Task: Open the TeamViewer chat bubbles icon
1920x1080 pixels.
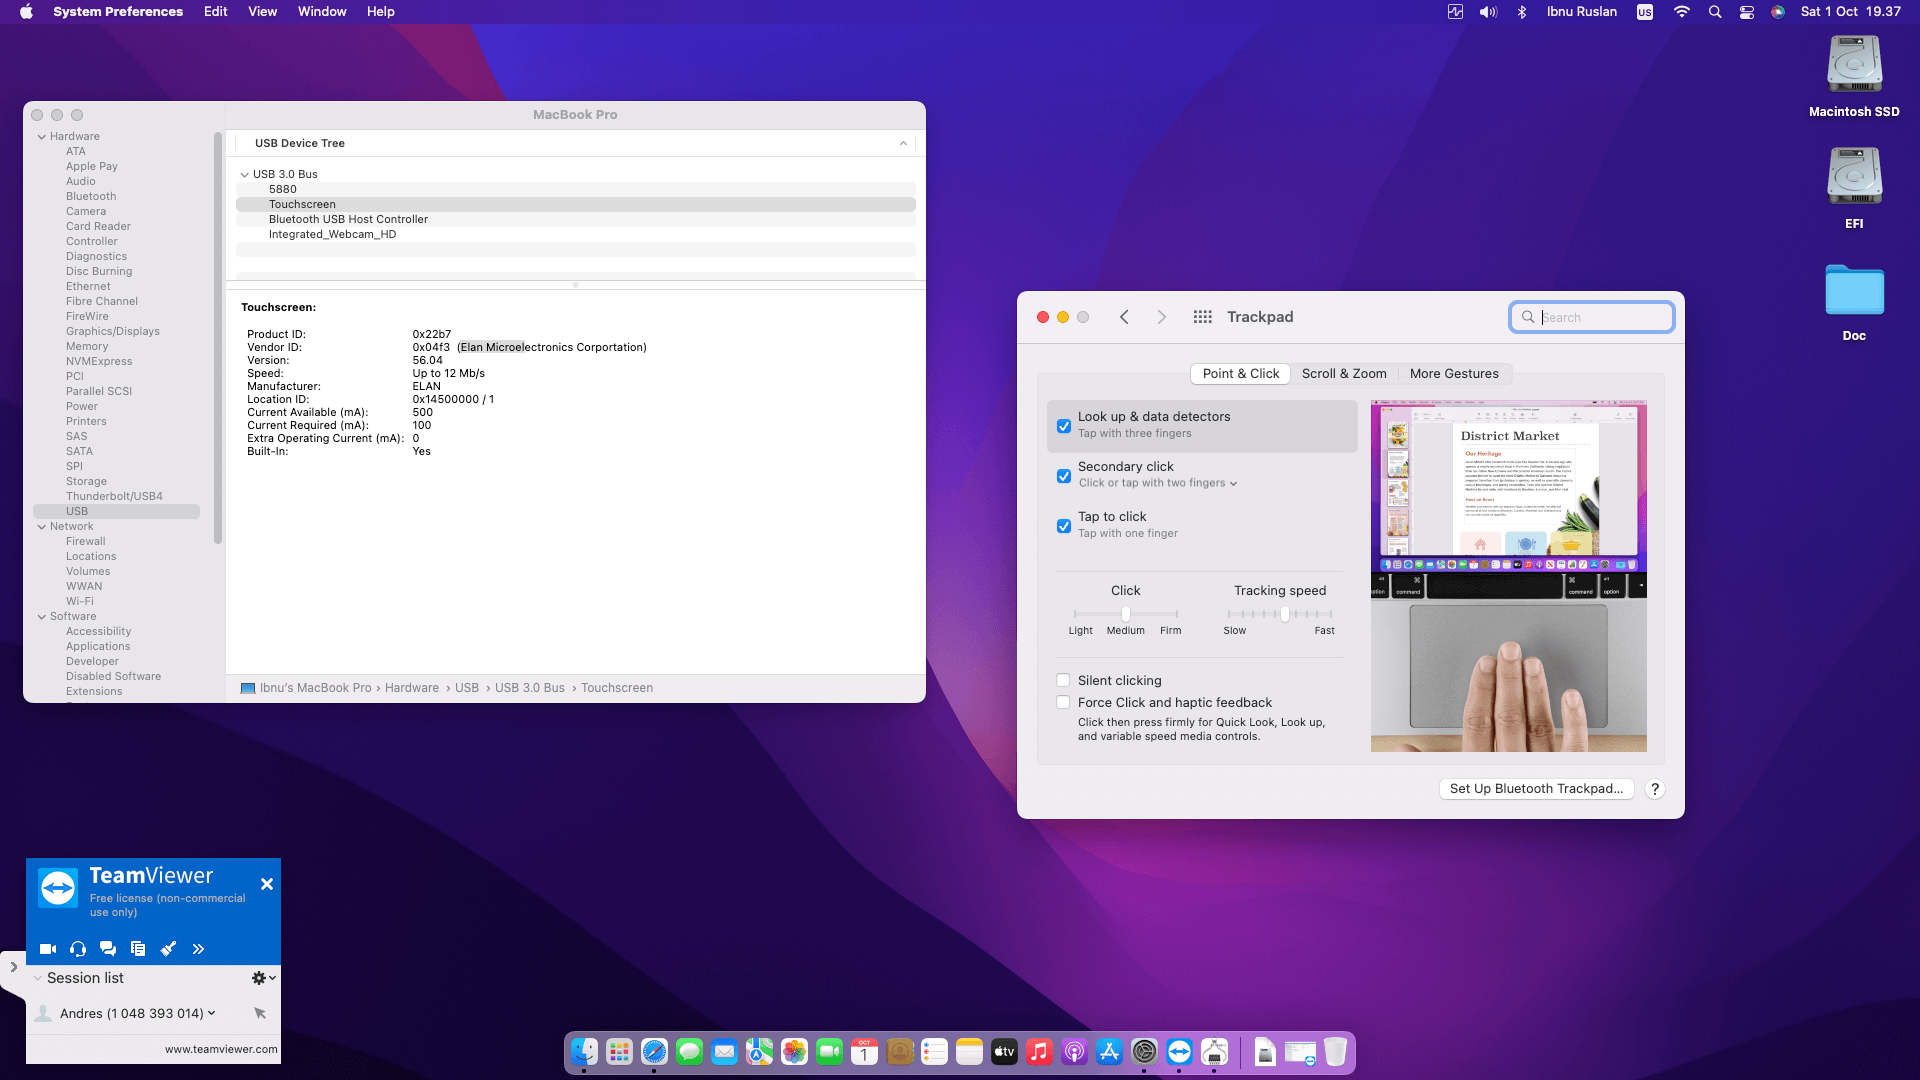Action: (108, 949)
